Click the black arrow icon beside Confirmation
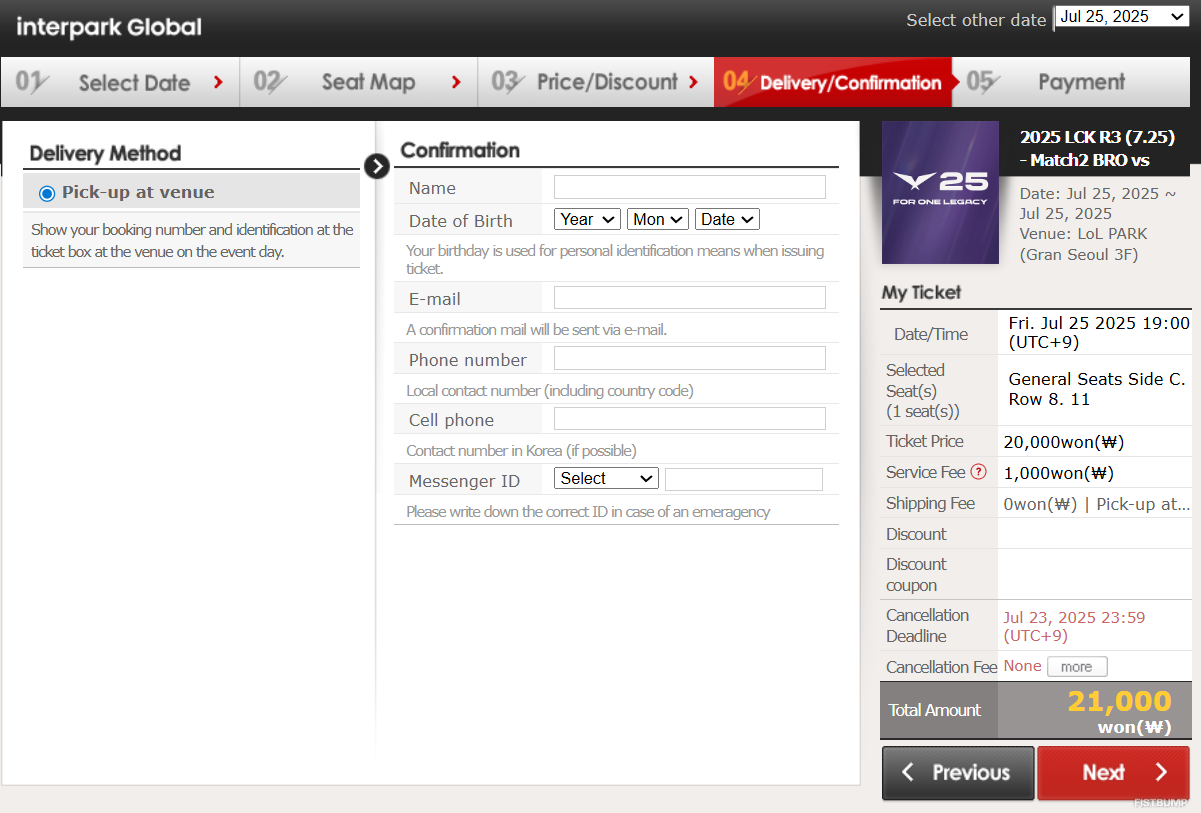Image resolution: width=1201 pixels, height=813 pixels. coord(377,166)
